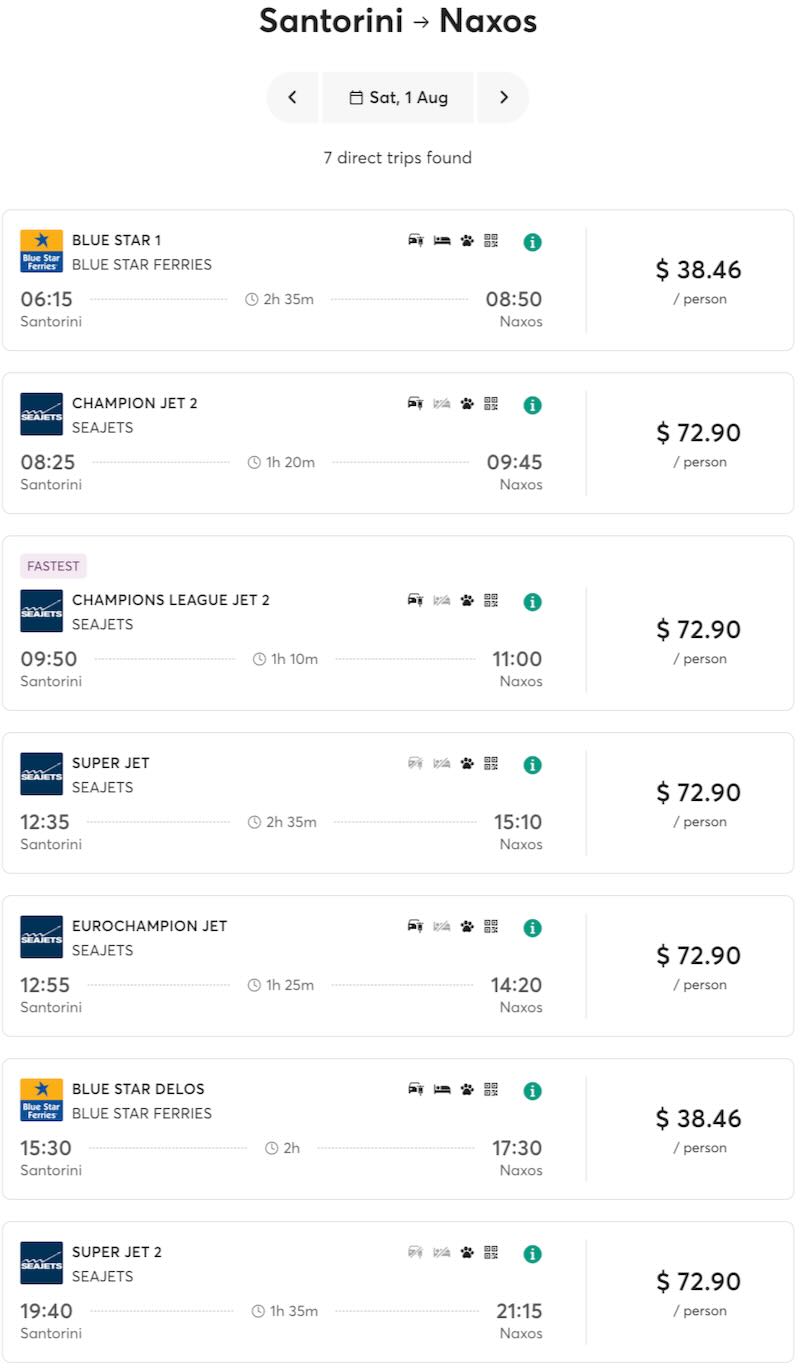Click the cabin bed icon on BLUE STAR 1

(x=442, y=241)
